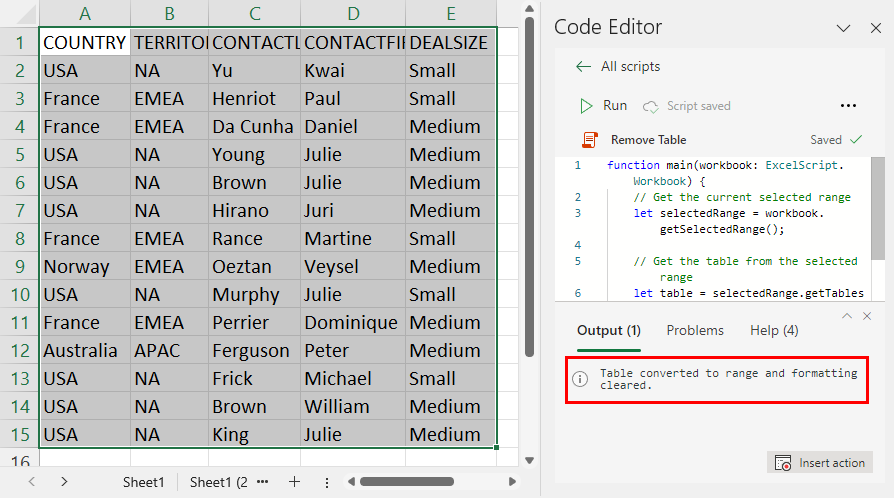The image size is (894, 498).
Task: Select column D header
Action: 353,13
